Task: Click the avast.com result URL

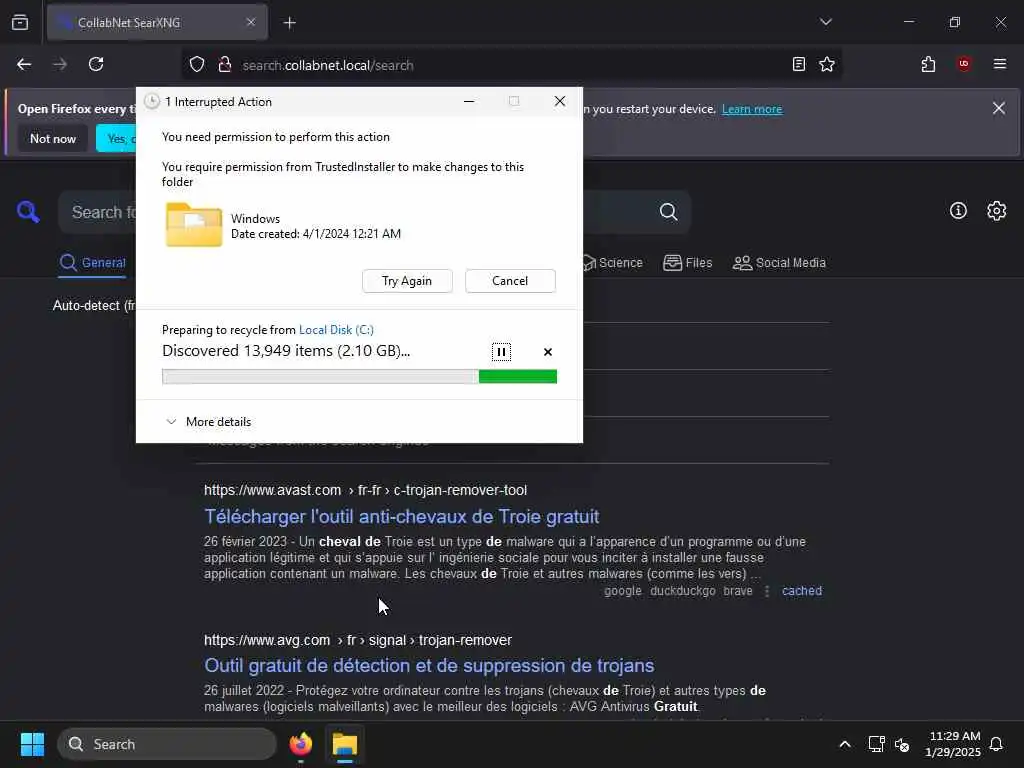Action: [x=365, y=490]
